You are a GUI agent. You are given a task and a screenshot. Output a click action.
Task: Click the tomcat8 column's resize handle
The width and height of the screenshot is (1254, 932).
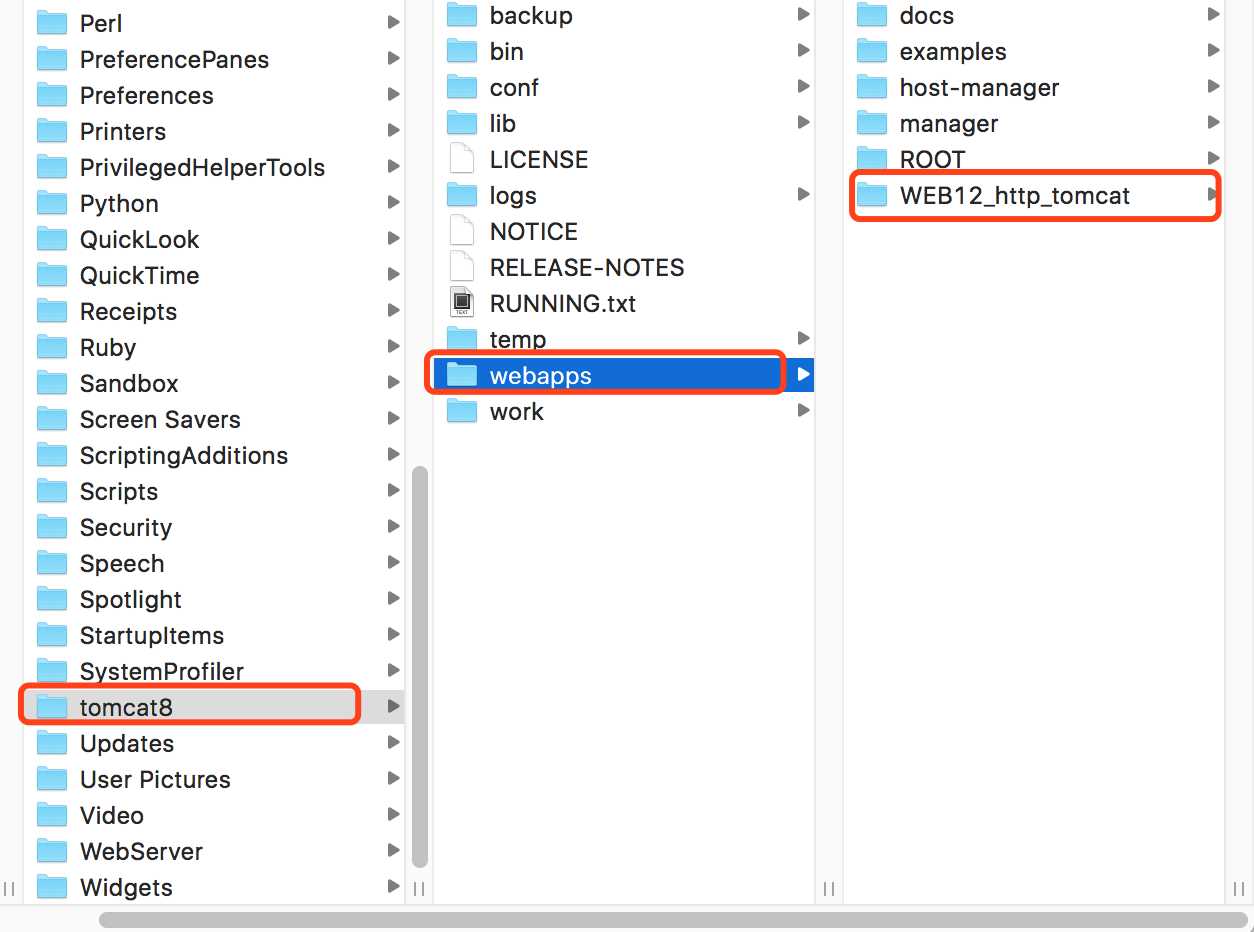coord(419,888)
